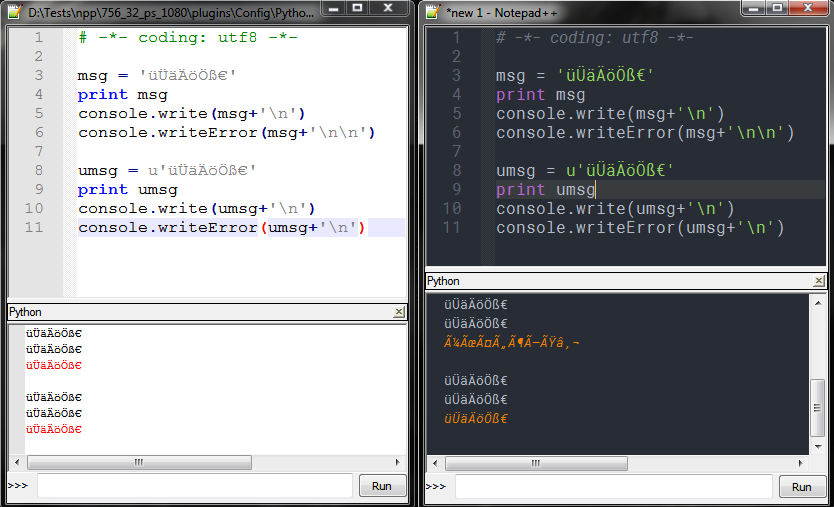Close the right '*new 1' Notepad++ window
This screenshot has width=834, height=507.
[808, 8]
